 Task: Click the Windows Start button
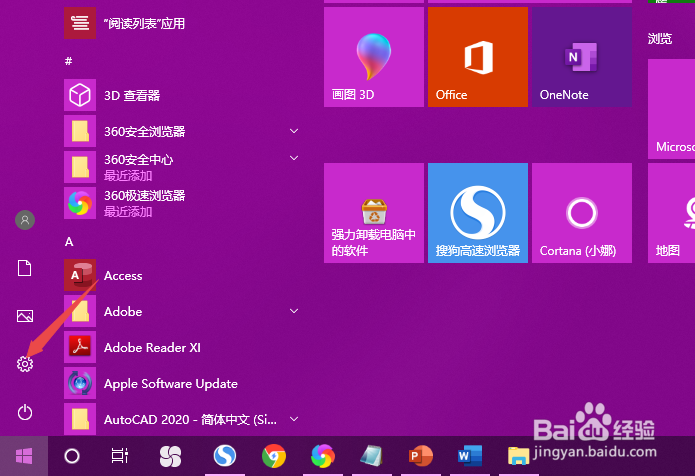click(x=24, y=456)
